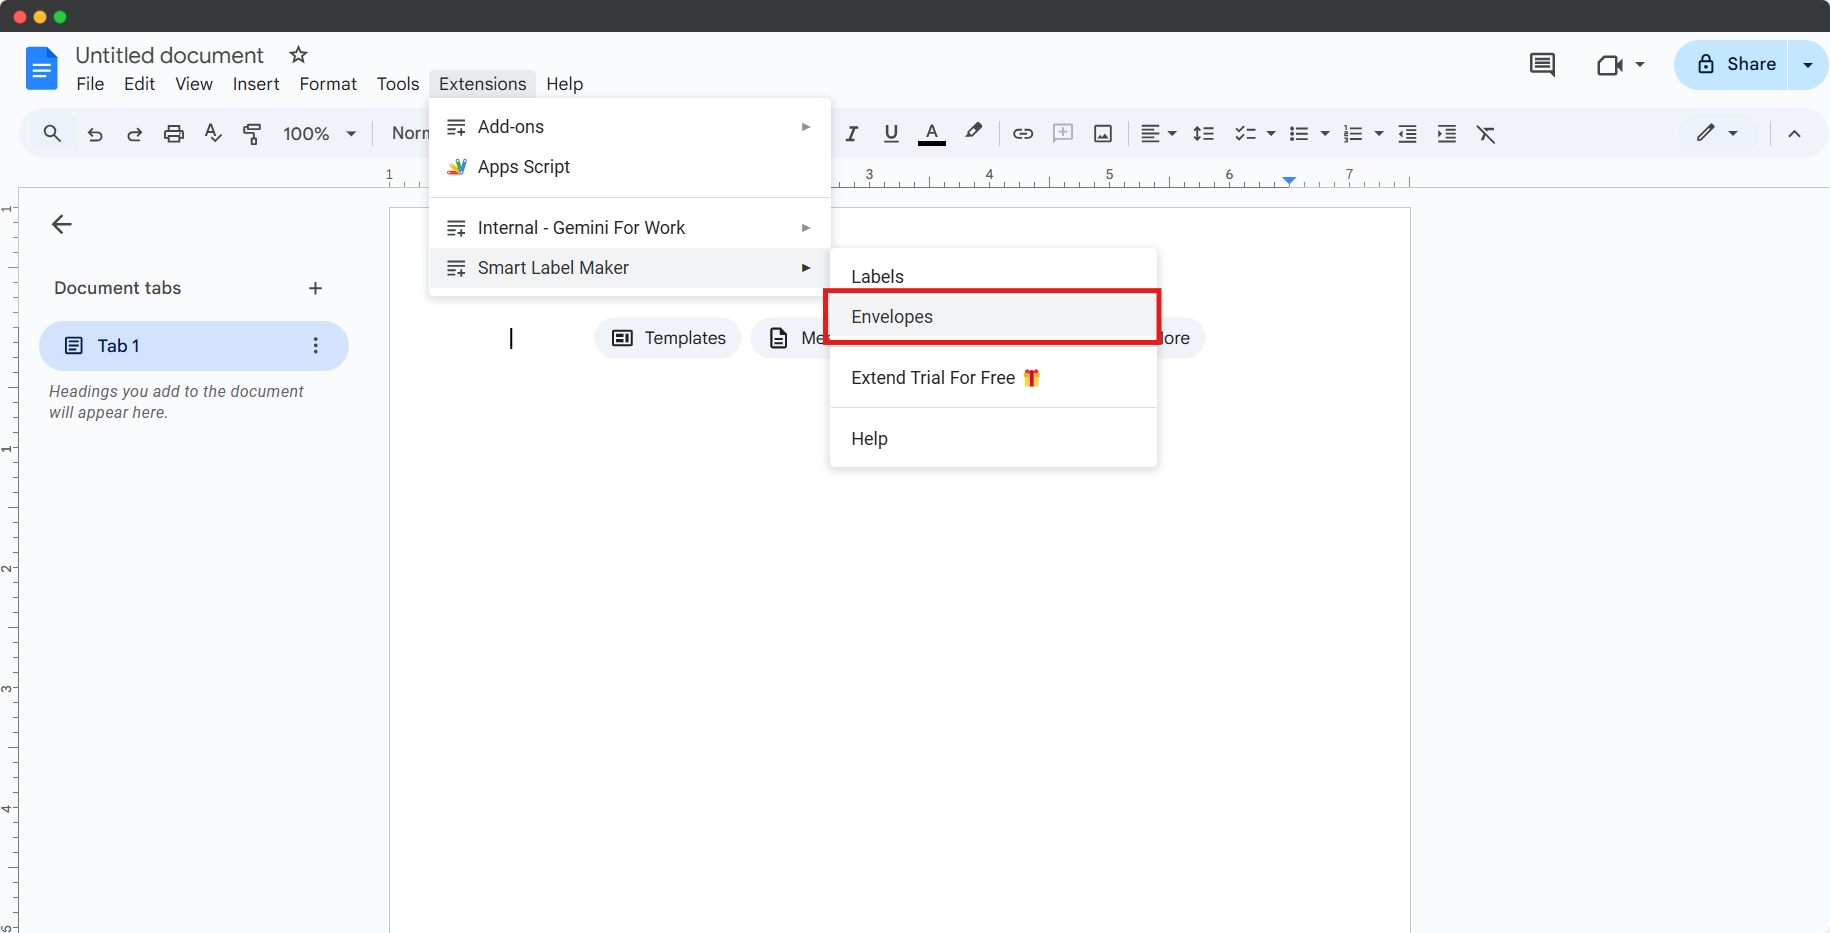Open comment history
Screen dimensions: 1830x933
(x=1542, y=65)
